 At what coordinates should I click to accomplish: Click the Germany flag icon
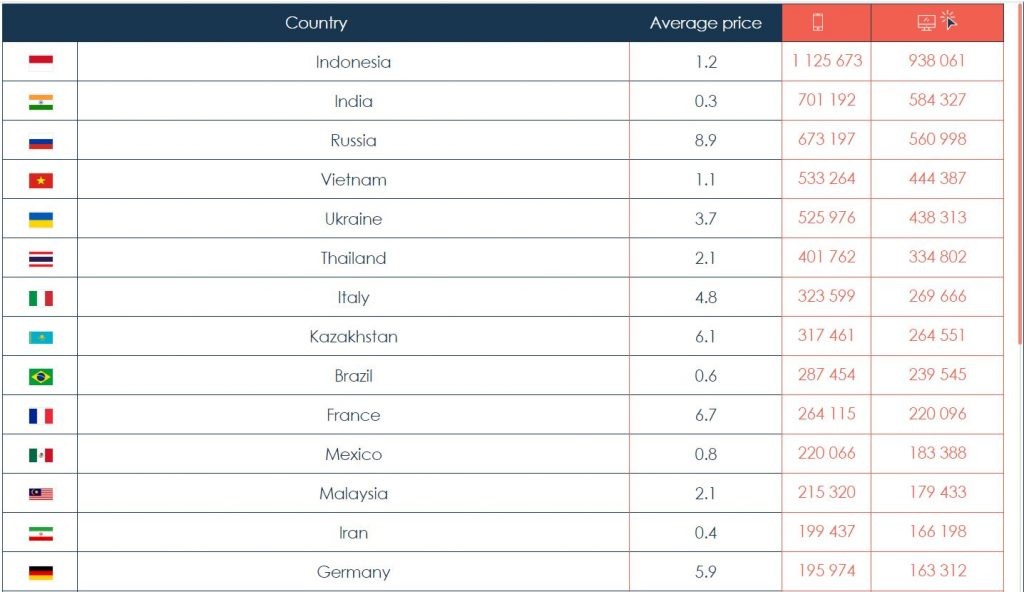(41, 573)
